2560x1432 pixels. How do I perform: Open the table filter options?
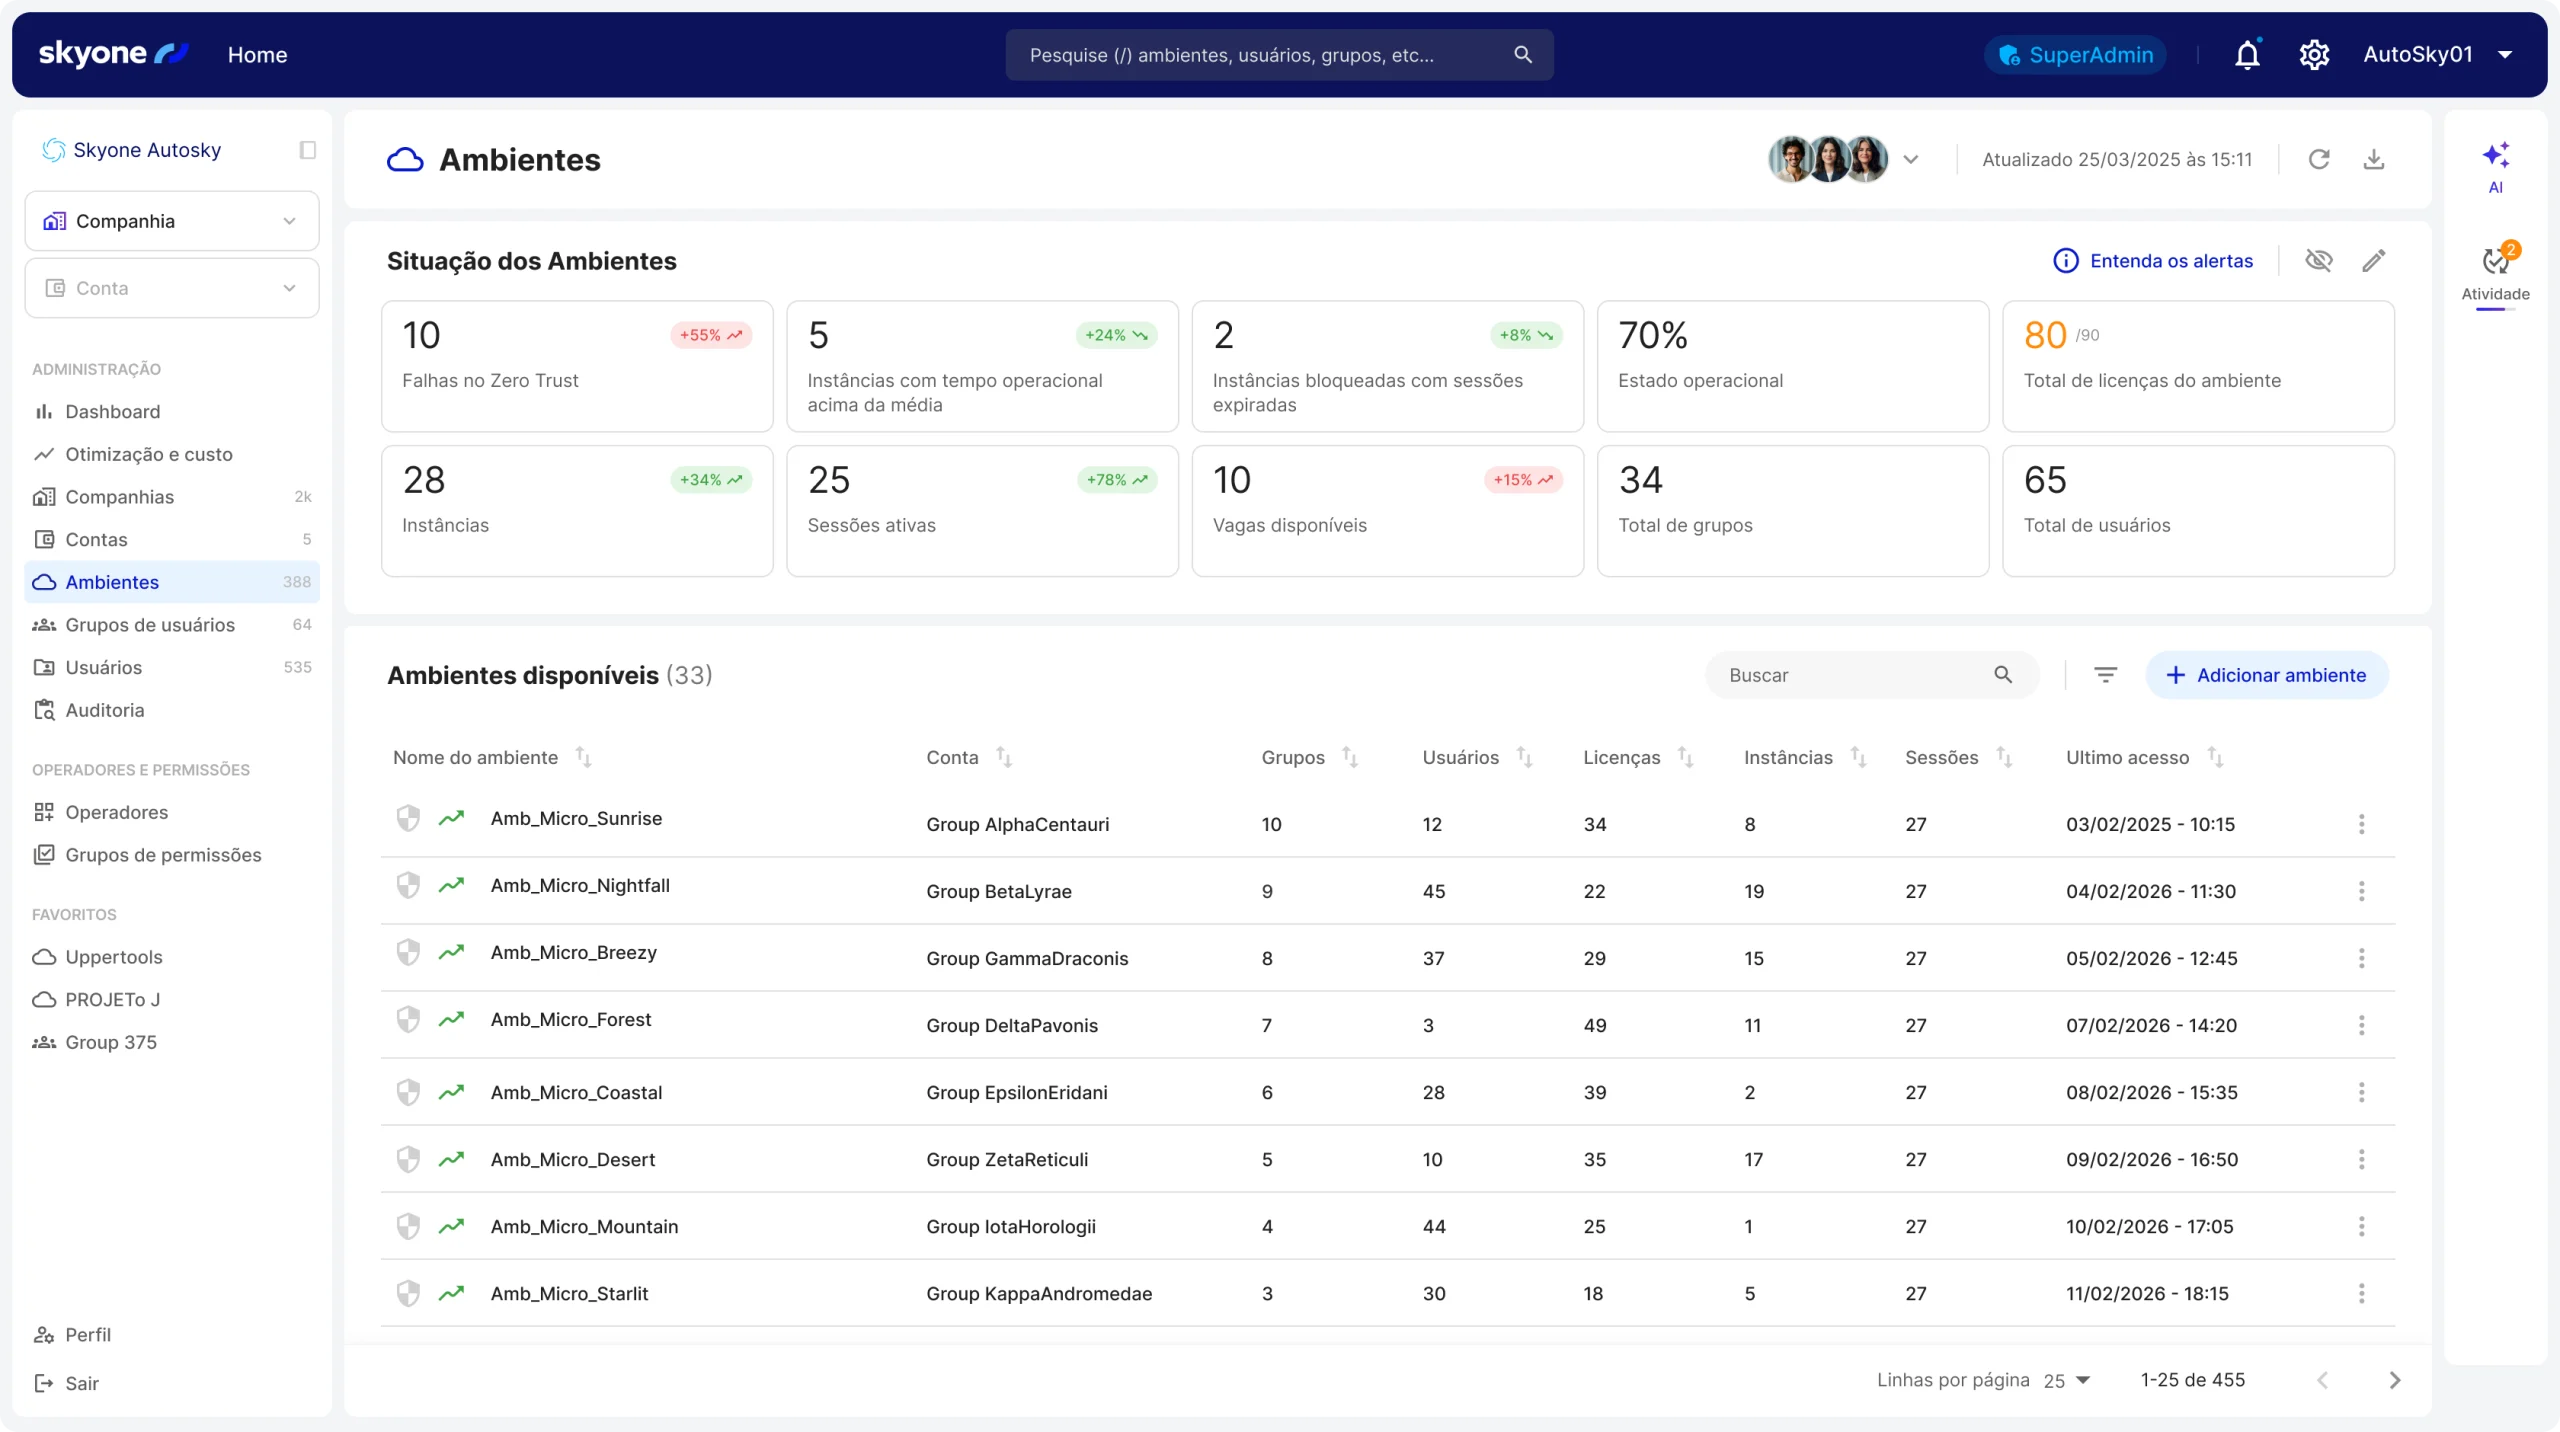click(x=2105, y=675)
